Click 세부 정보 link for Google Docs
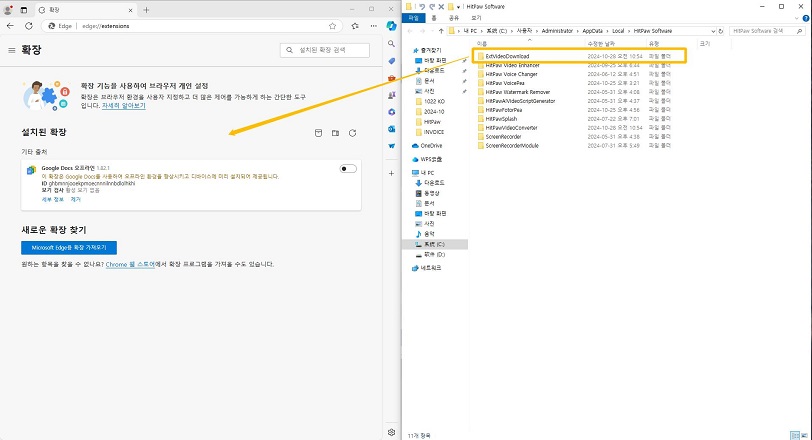812x440 pixels. pos(53,199)
